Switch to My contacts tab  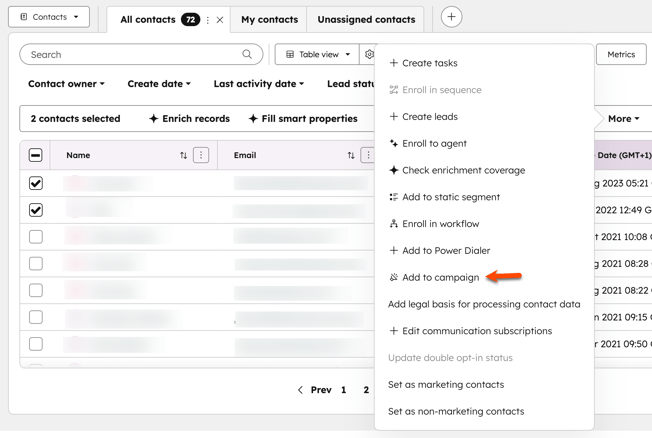tap(269, 20)
